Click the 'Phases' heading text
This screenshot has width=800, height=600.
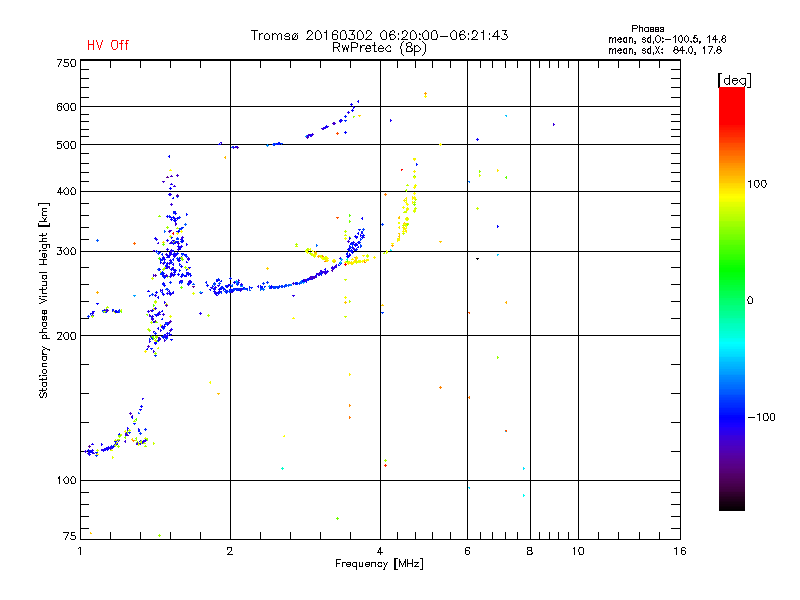(647, 29)
